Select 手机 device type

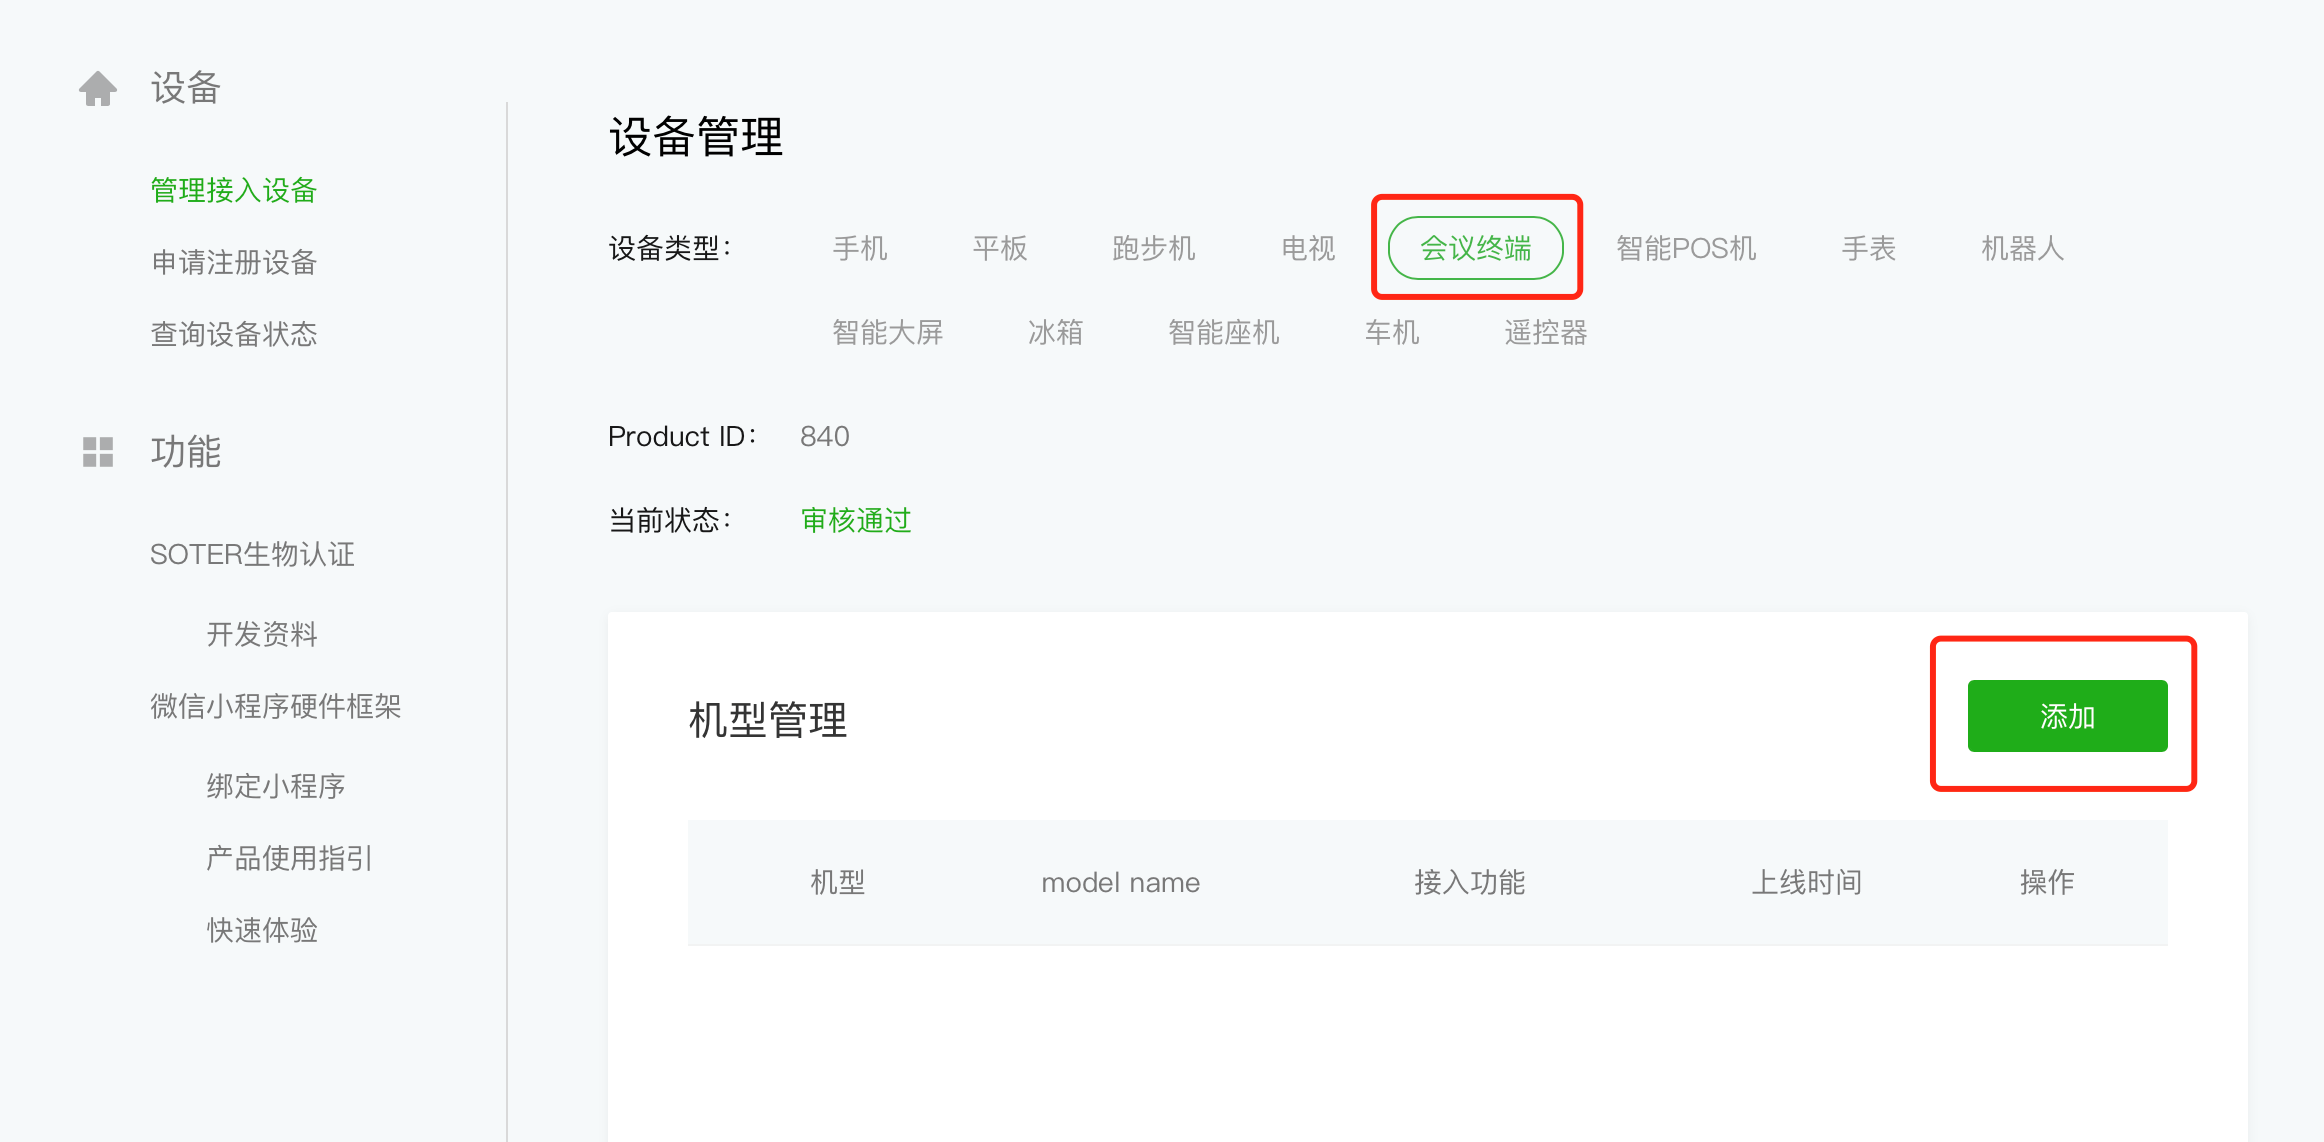click(x=859, y=248)
